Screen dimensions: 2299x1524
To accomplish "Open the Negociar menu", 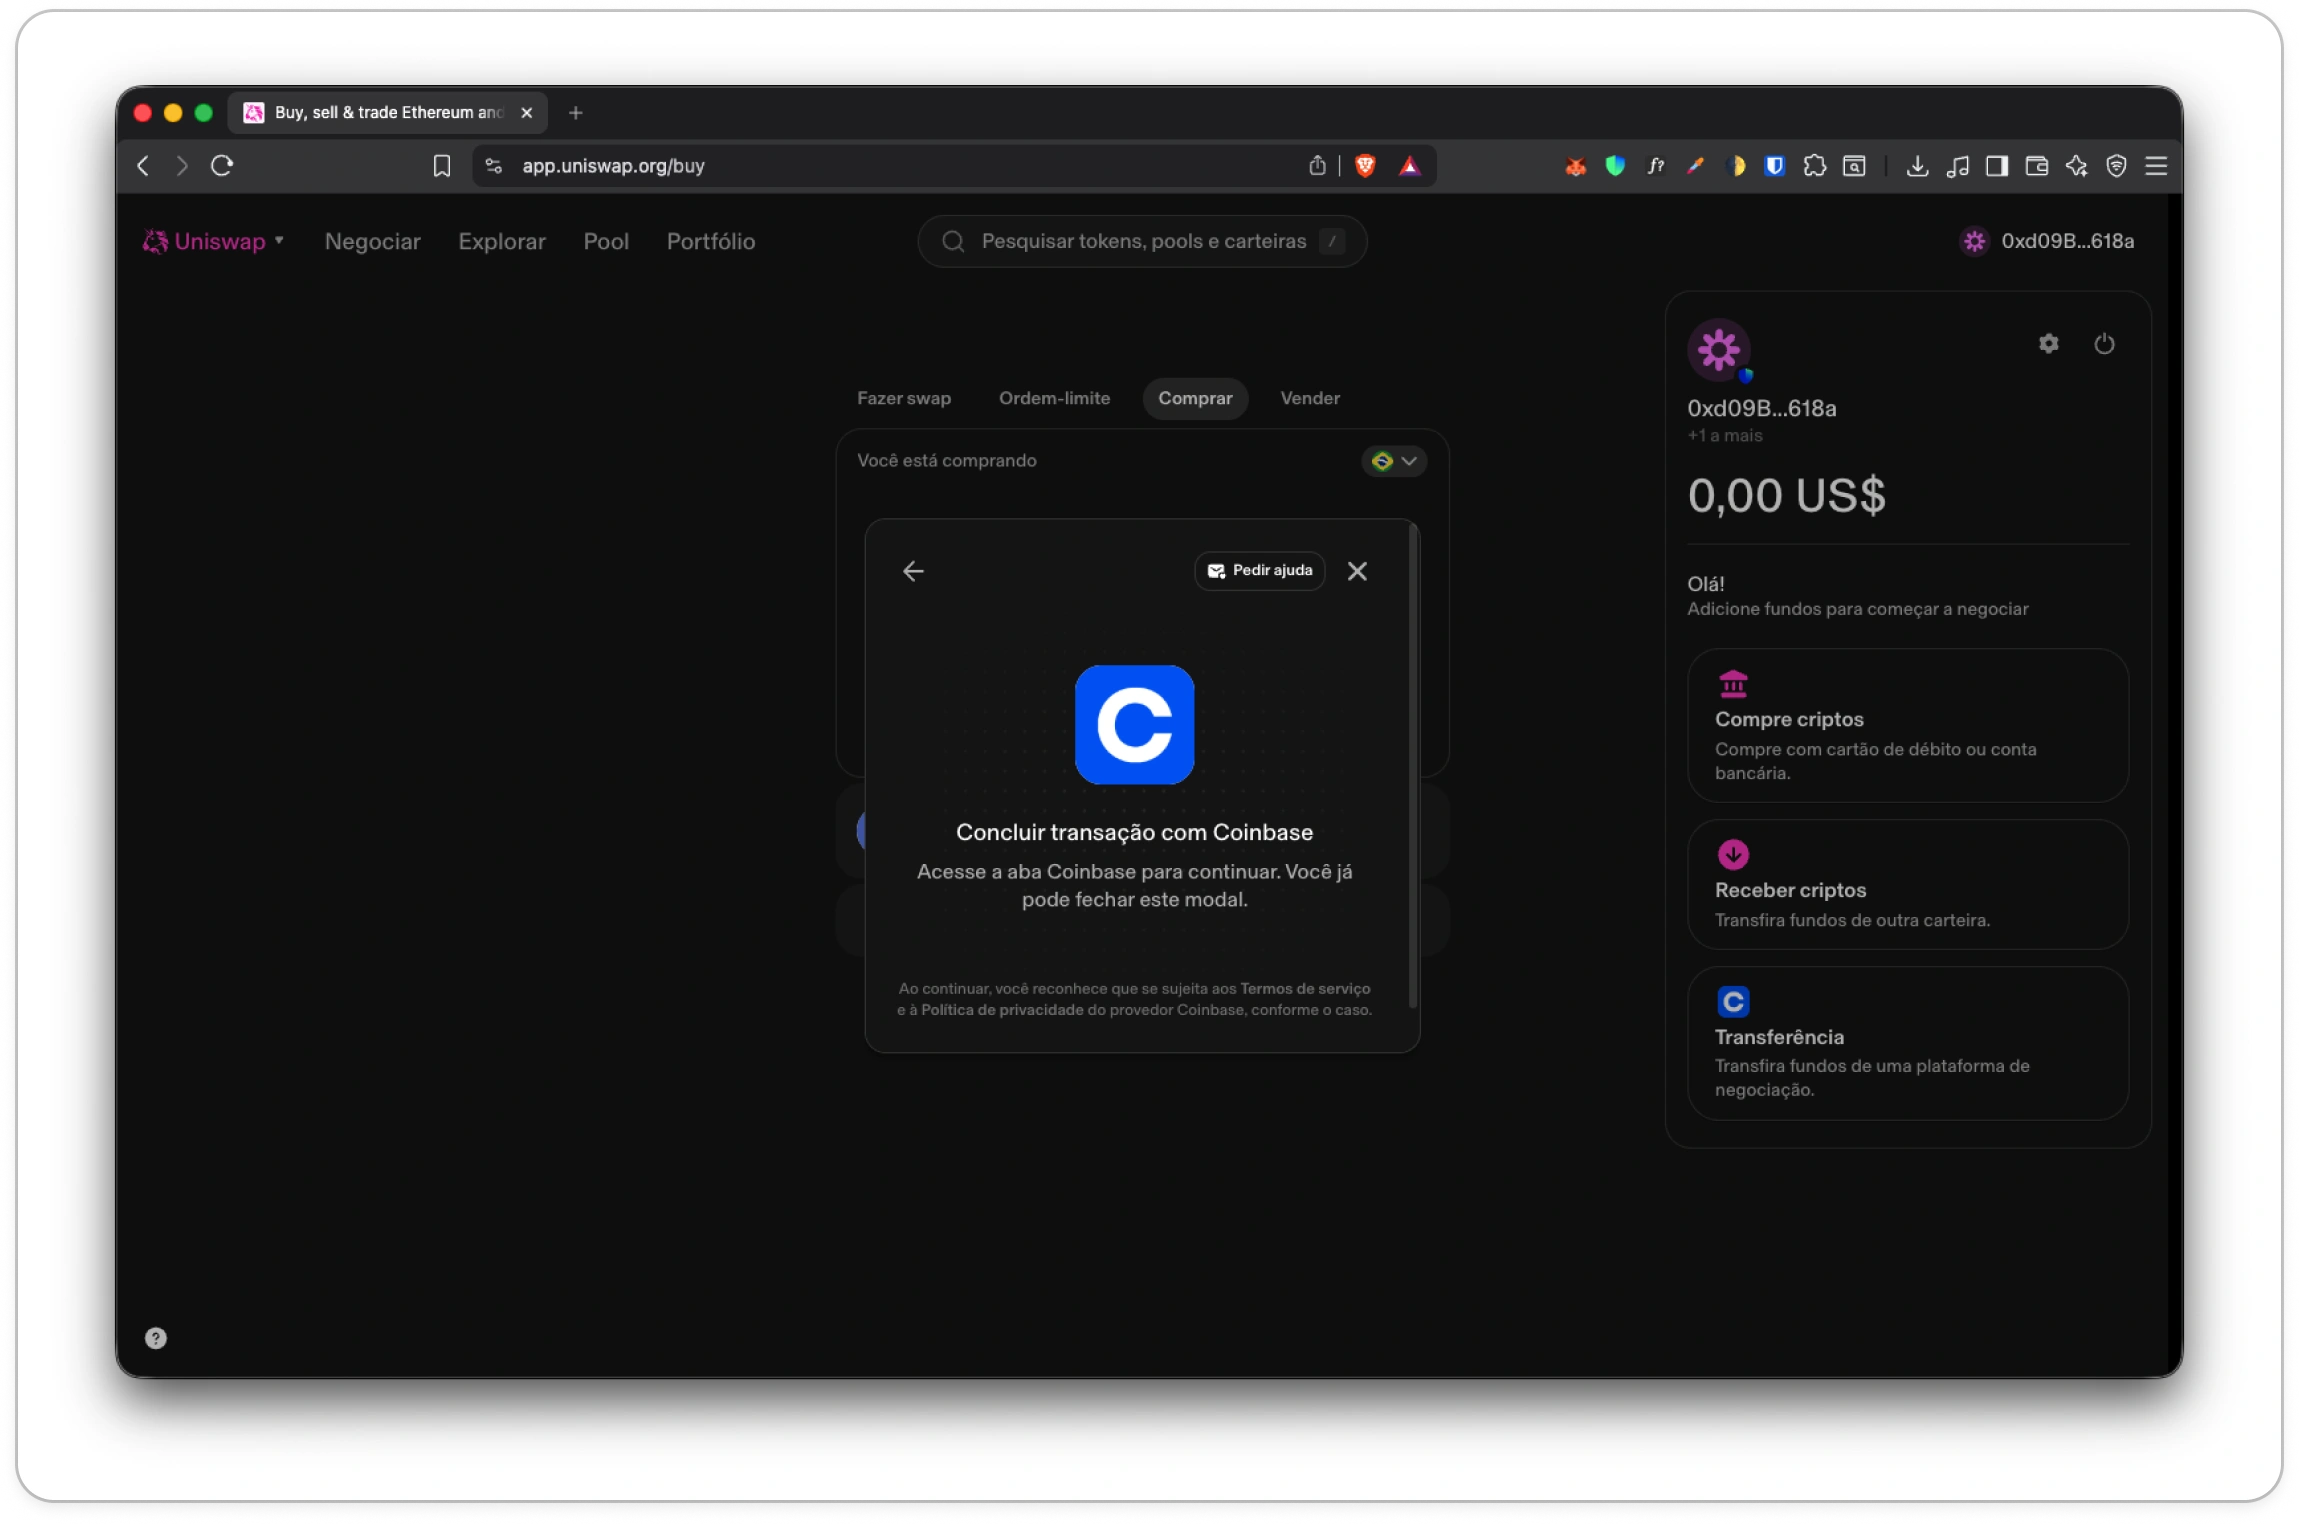I will click(x=372, y=241).
